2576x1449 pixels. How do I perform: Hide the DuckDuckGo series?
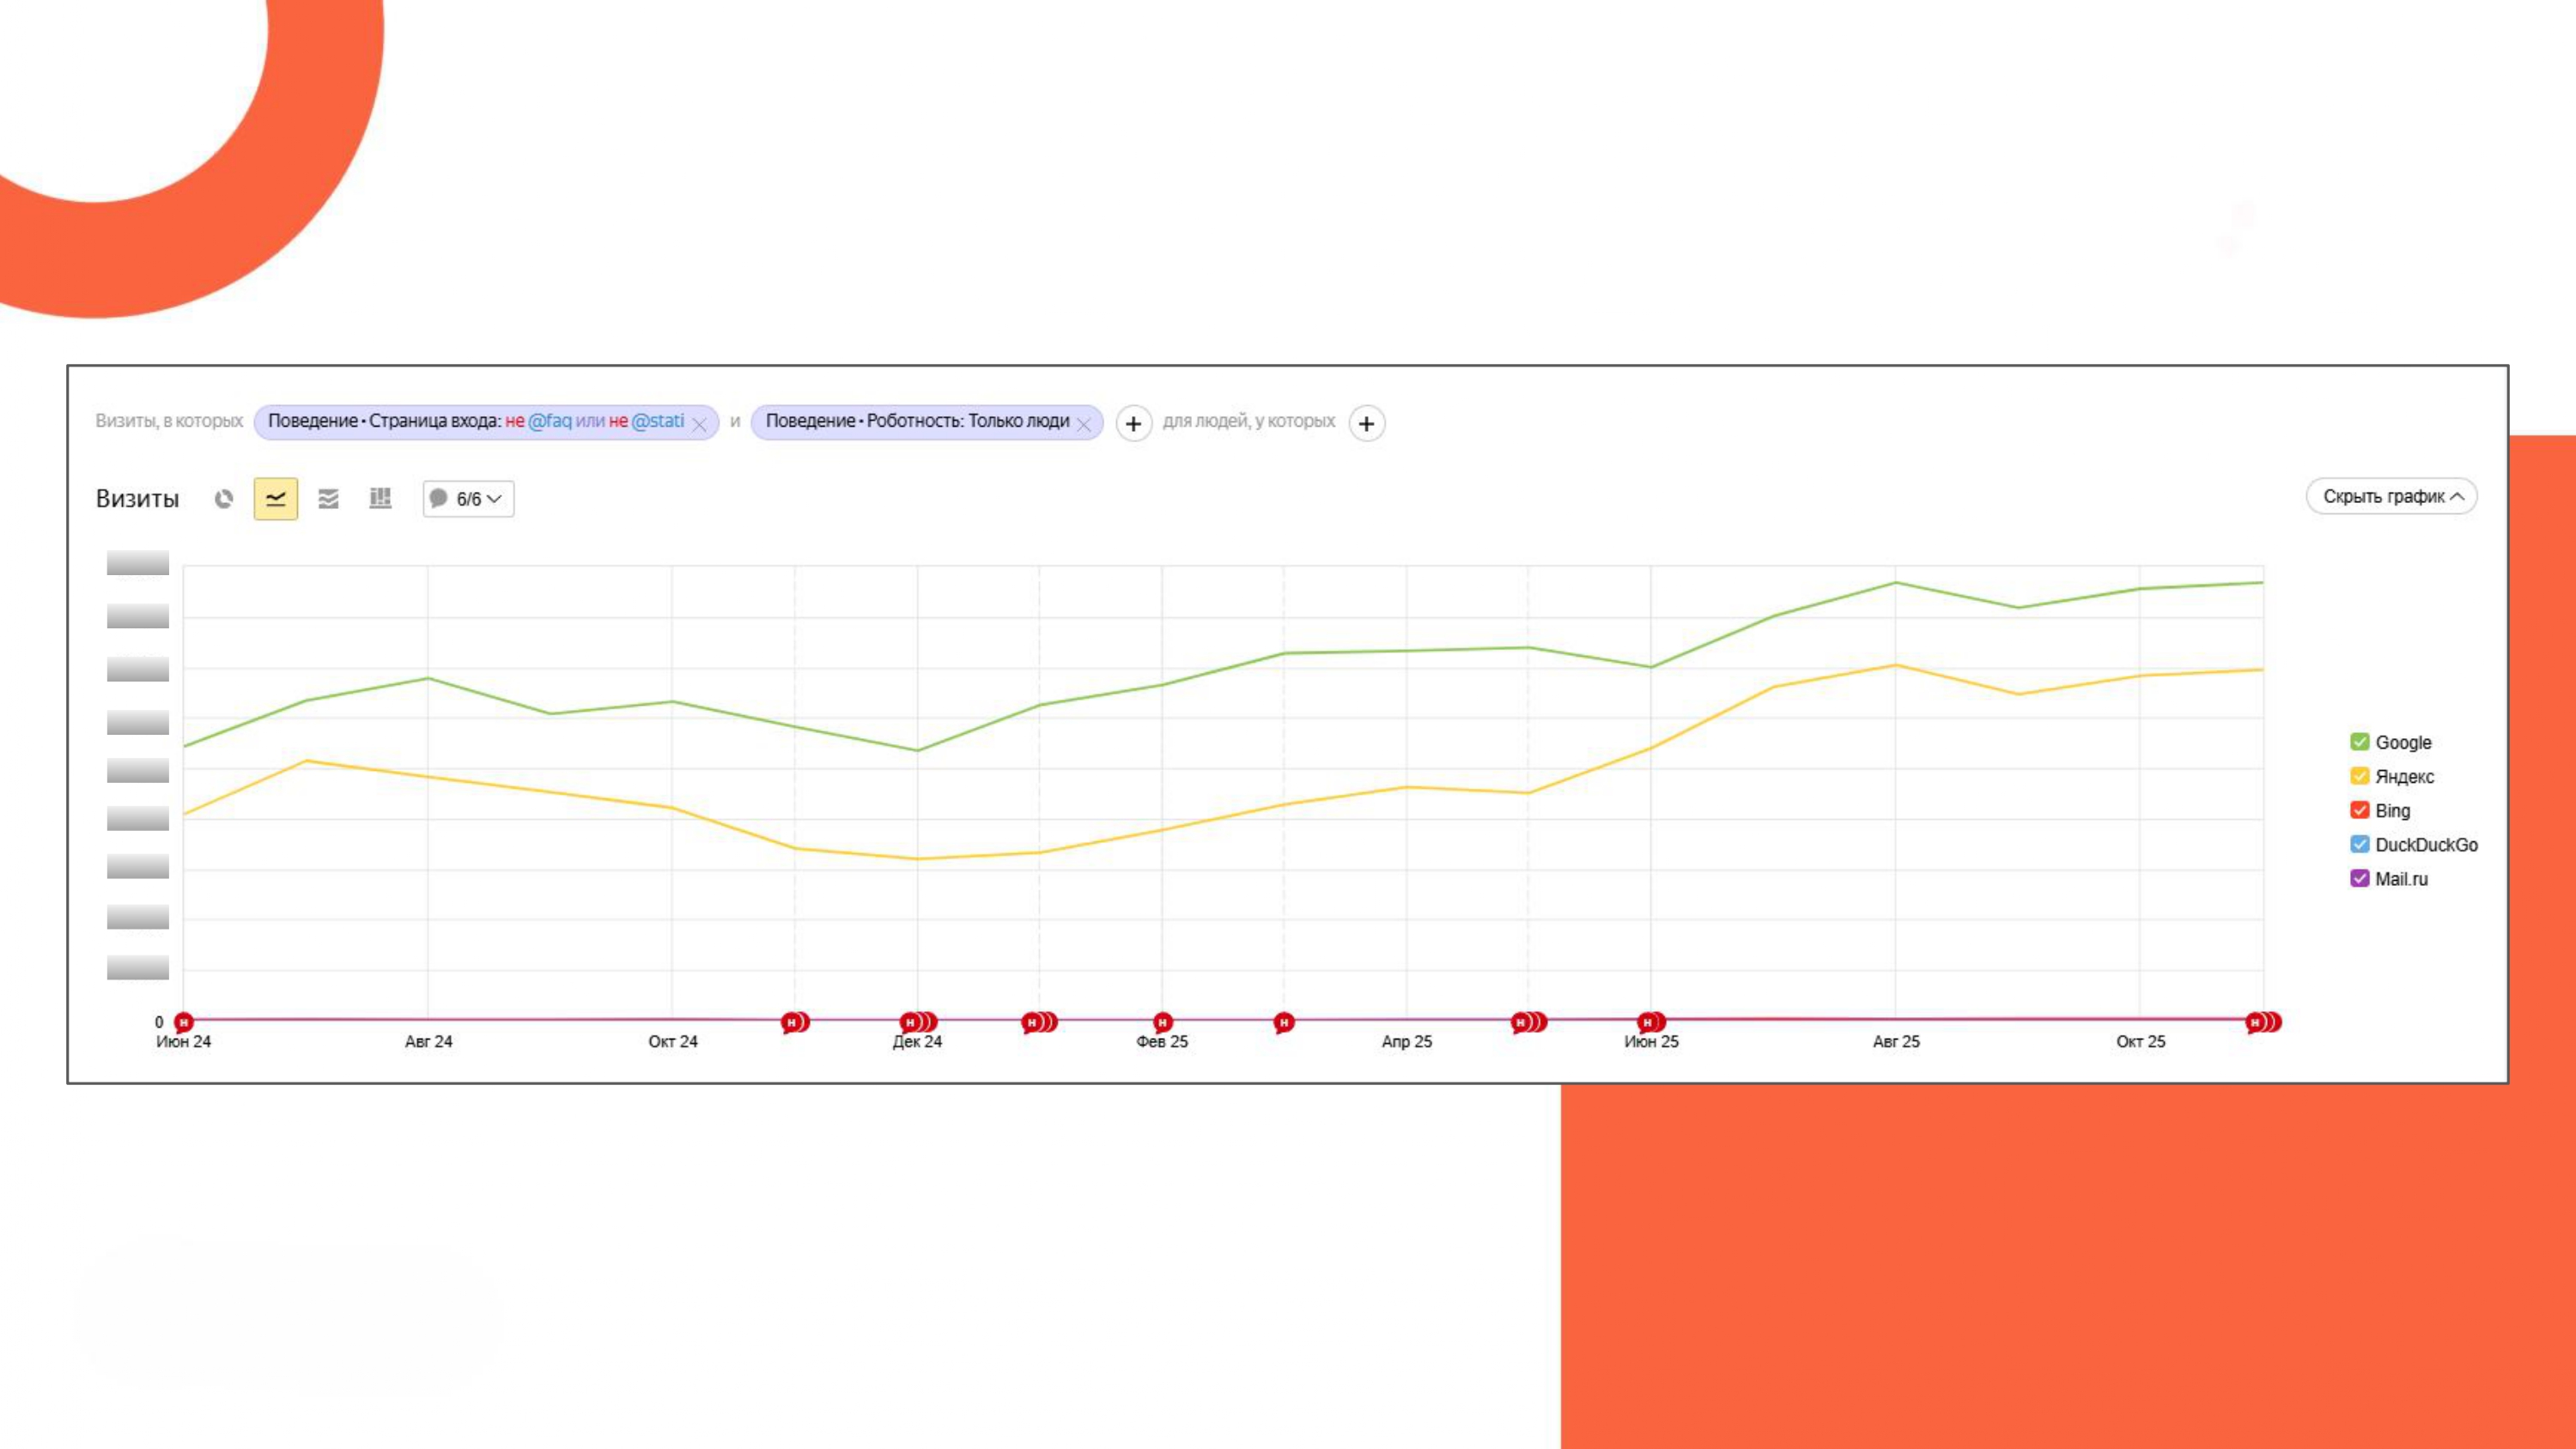click(2359, 844)
